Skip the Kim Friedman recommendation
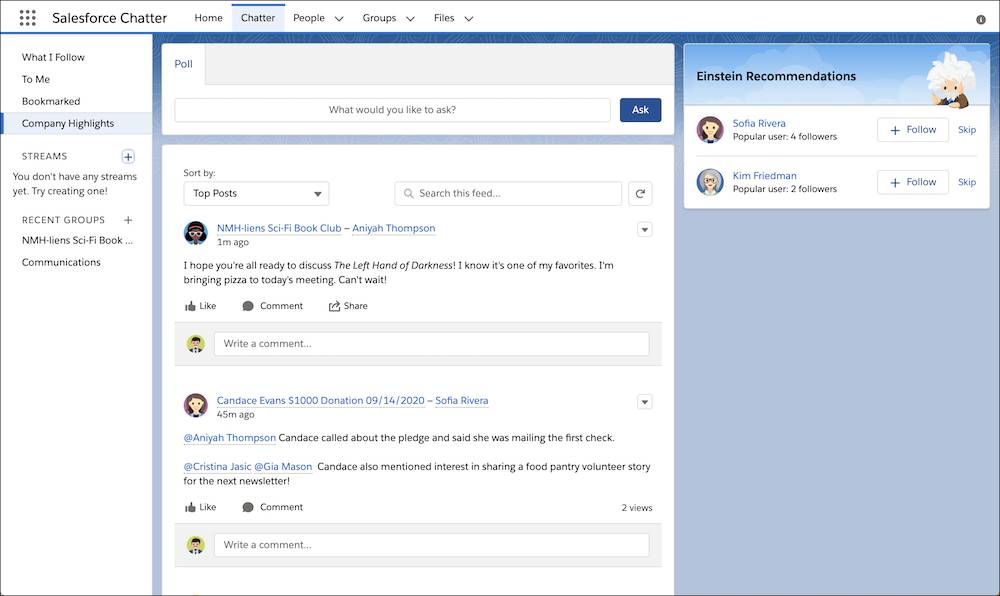Screen dimensions: 1000x596 [967, 182]
